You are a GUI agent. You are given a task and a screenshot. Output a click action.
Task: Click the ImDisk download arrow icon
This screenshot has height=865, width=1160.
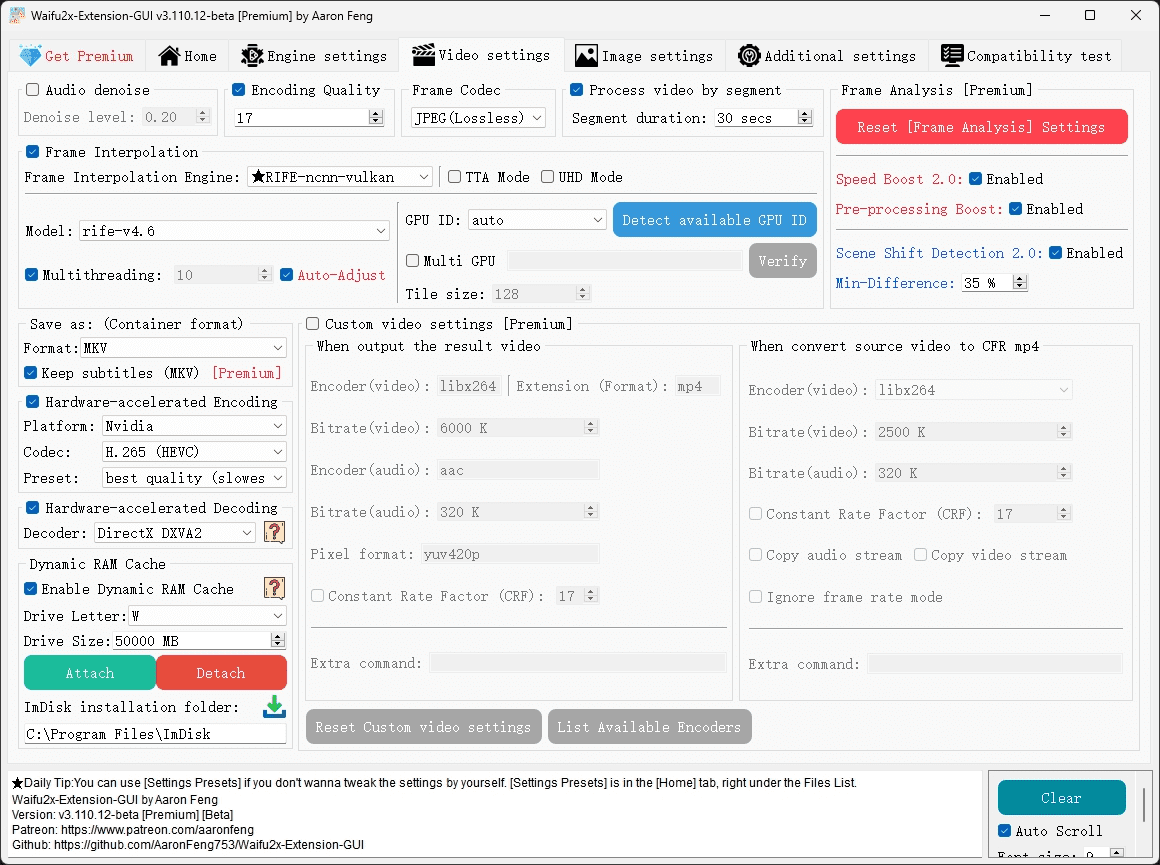point(274,707)
